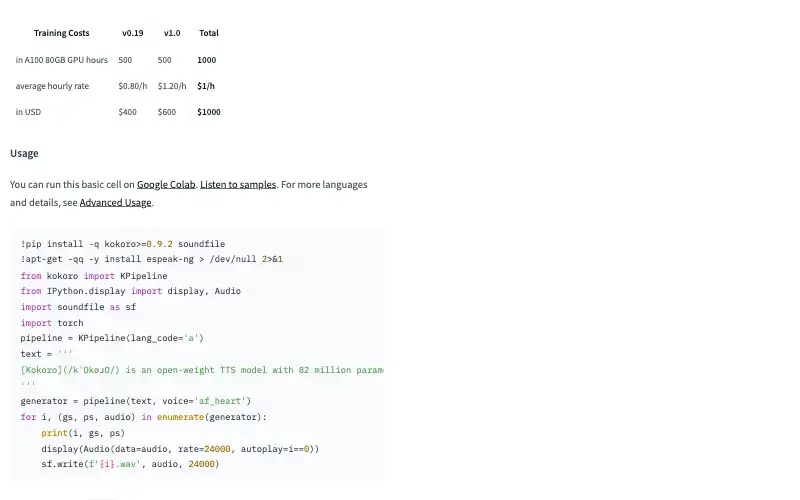800x500 pixels.
Task: Click the generator = pipeline(text, voice) line
Action: (136, 401)
